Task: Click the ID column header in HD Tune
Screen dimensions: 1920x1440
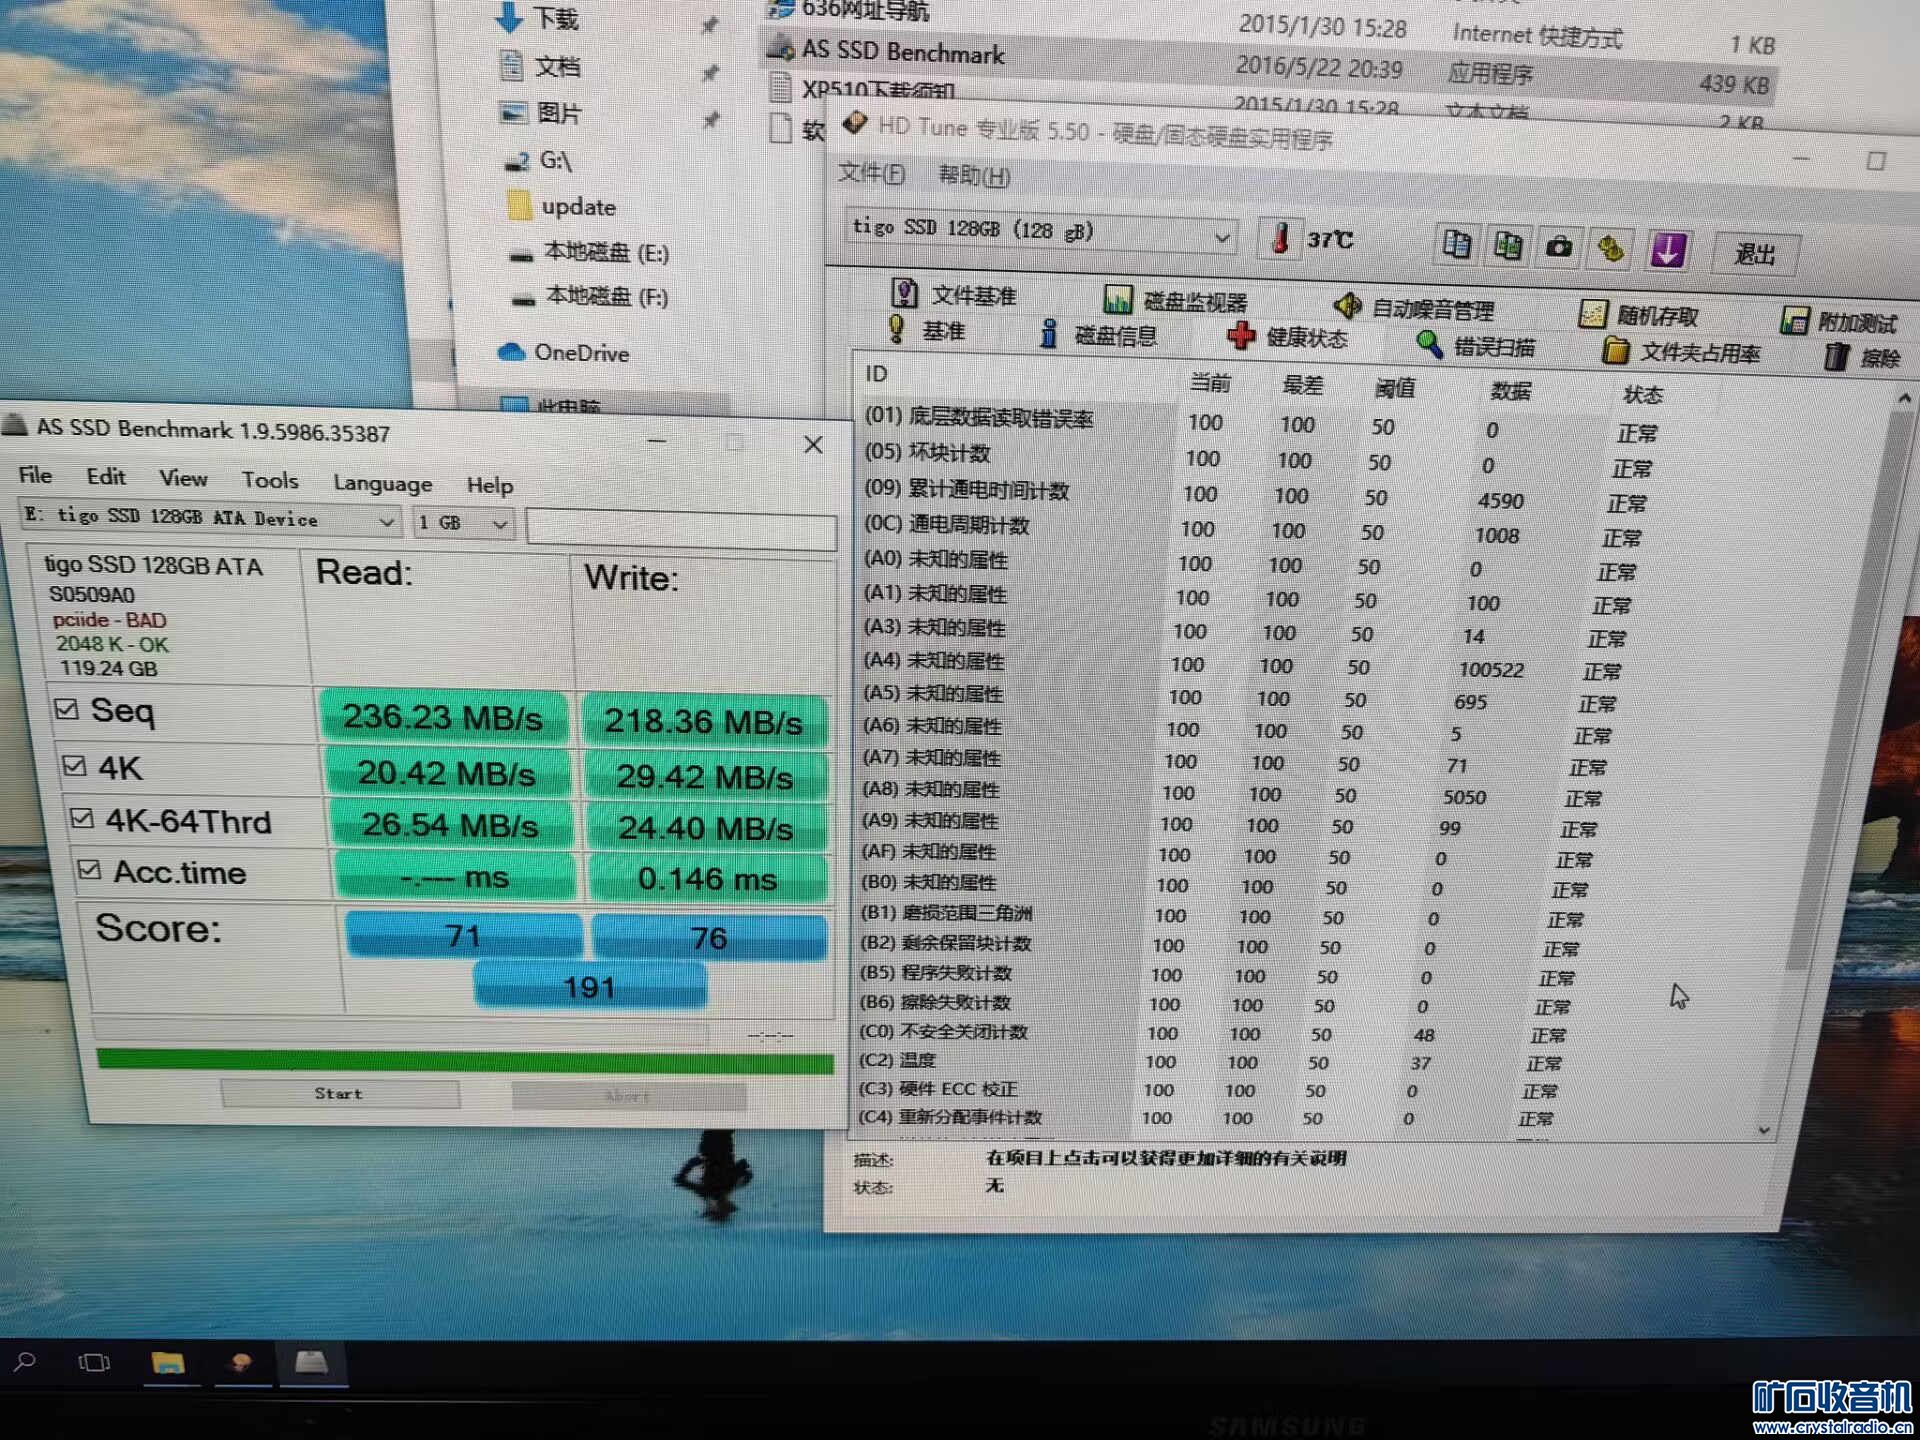Action: point(876,374)
